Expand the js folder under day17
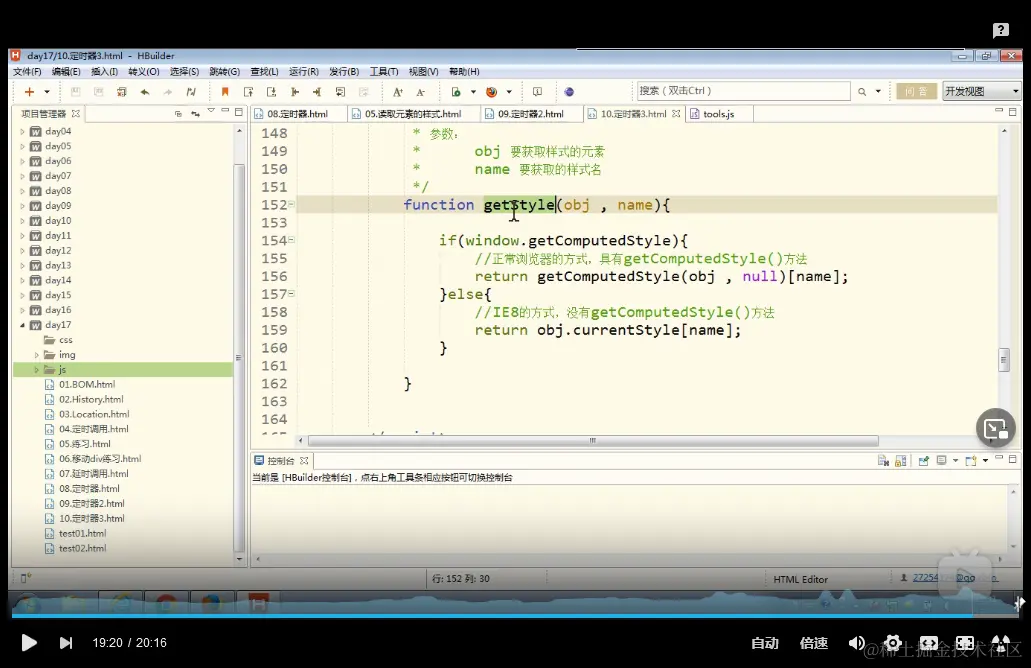Viewport: 1031px width, 668px height. tap(37, 370)
